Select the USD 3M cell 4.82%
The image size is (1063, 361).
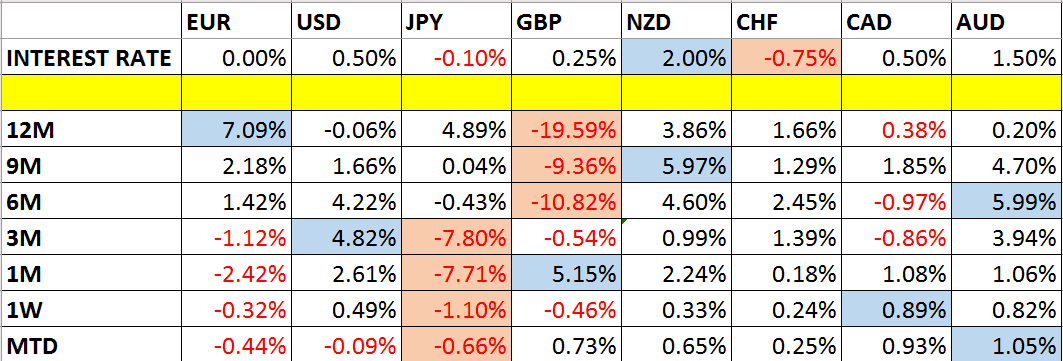346,238
